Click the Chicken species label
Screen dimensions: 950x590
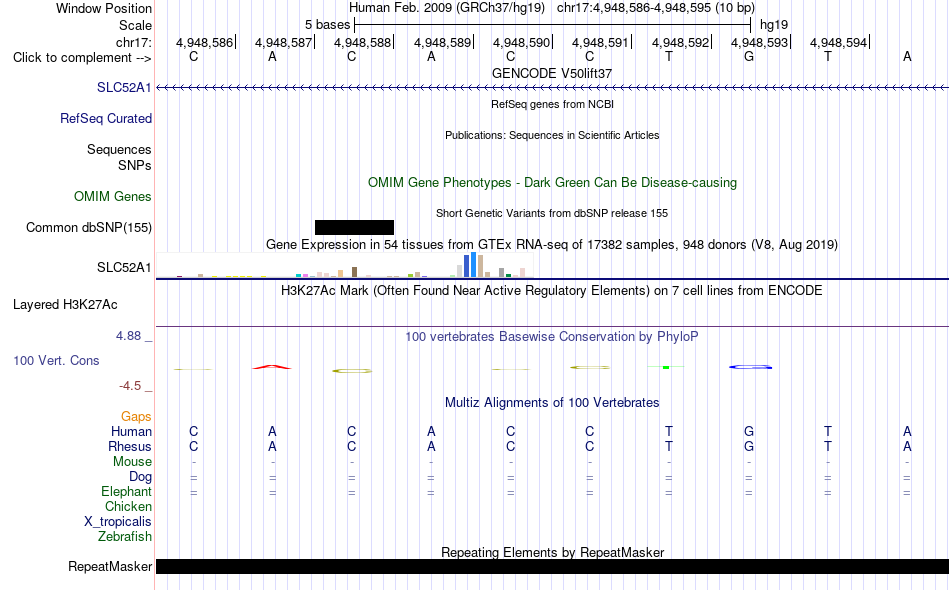(x=128, y=507)
